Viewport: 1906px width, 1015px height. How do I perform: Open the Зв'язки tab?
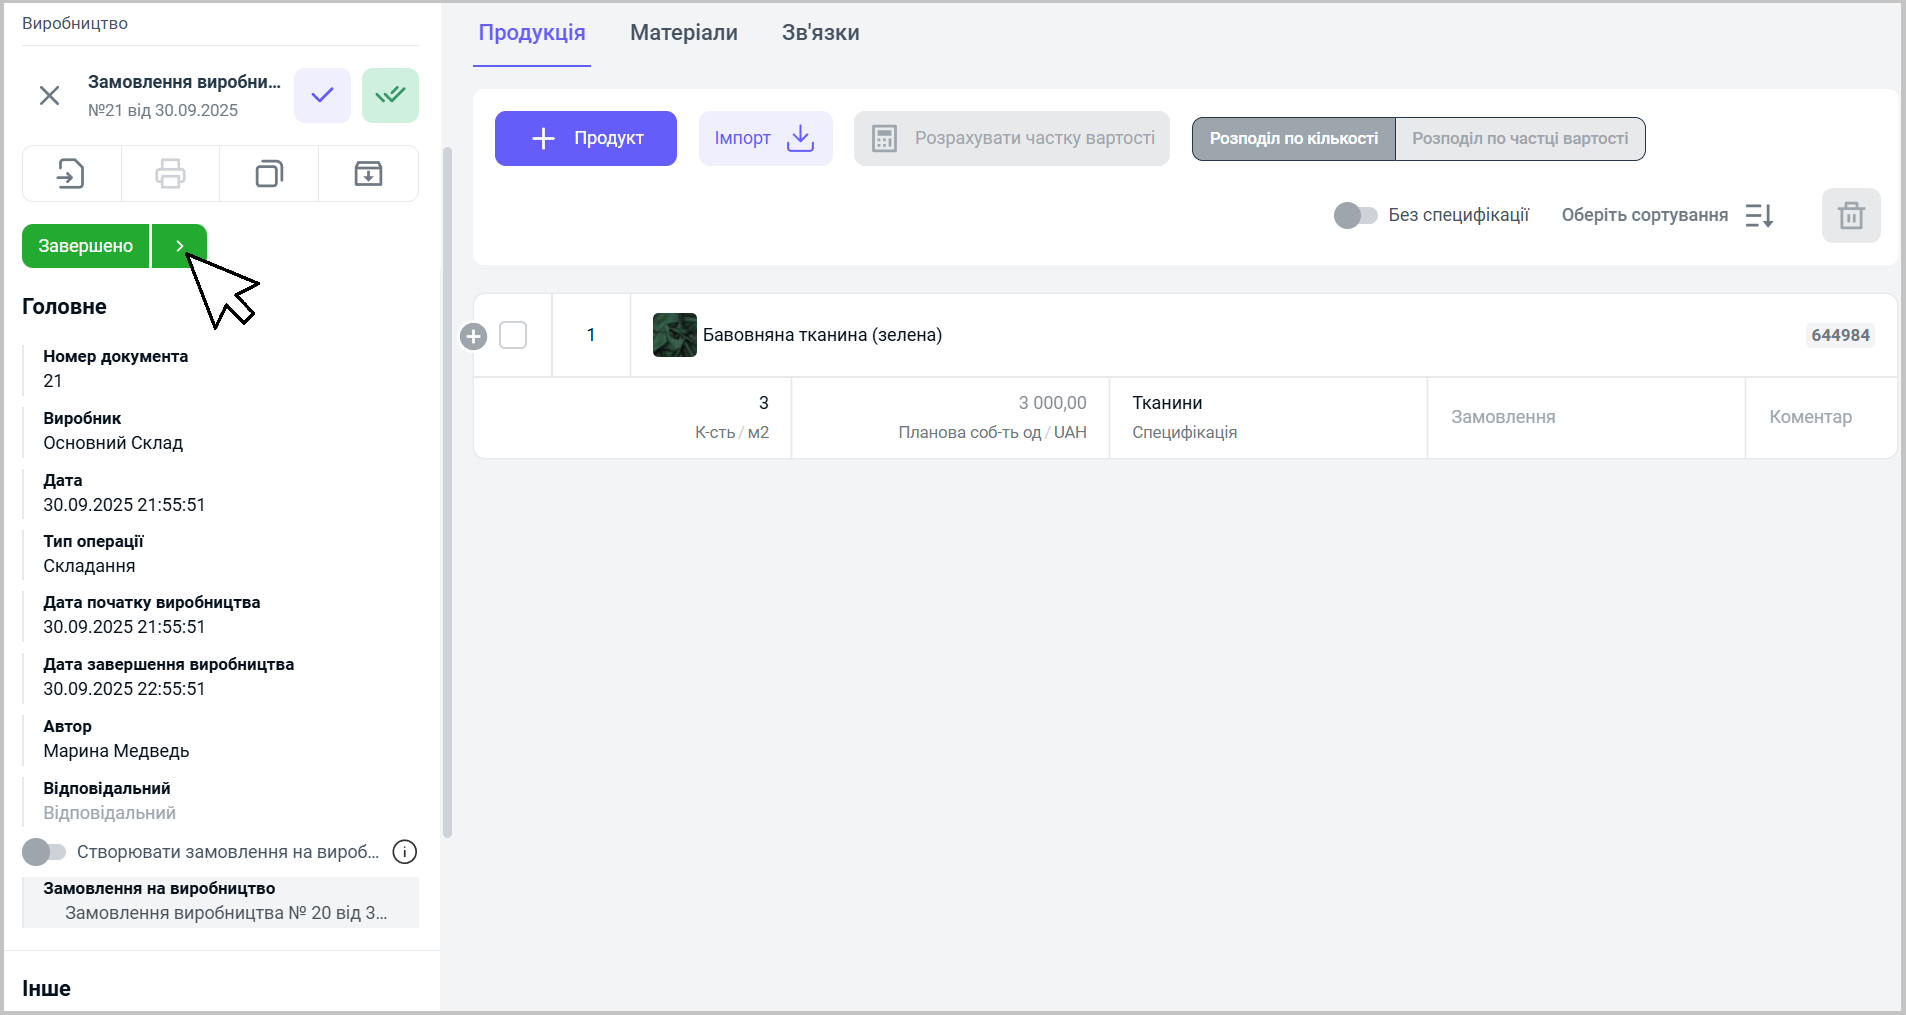(820, 33)
